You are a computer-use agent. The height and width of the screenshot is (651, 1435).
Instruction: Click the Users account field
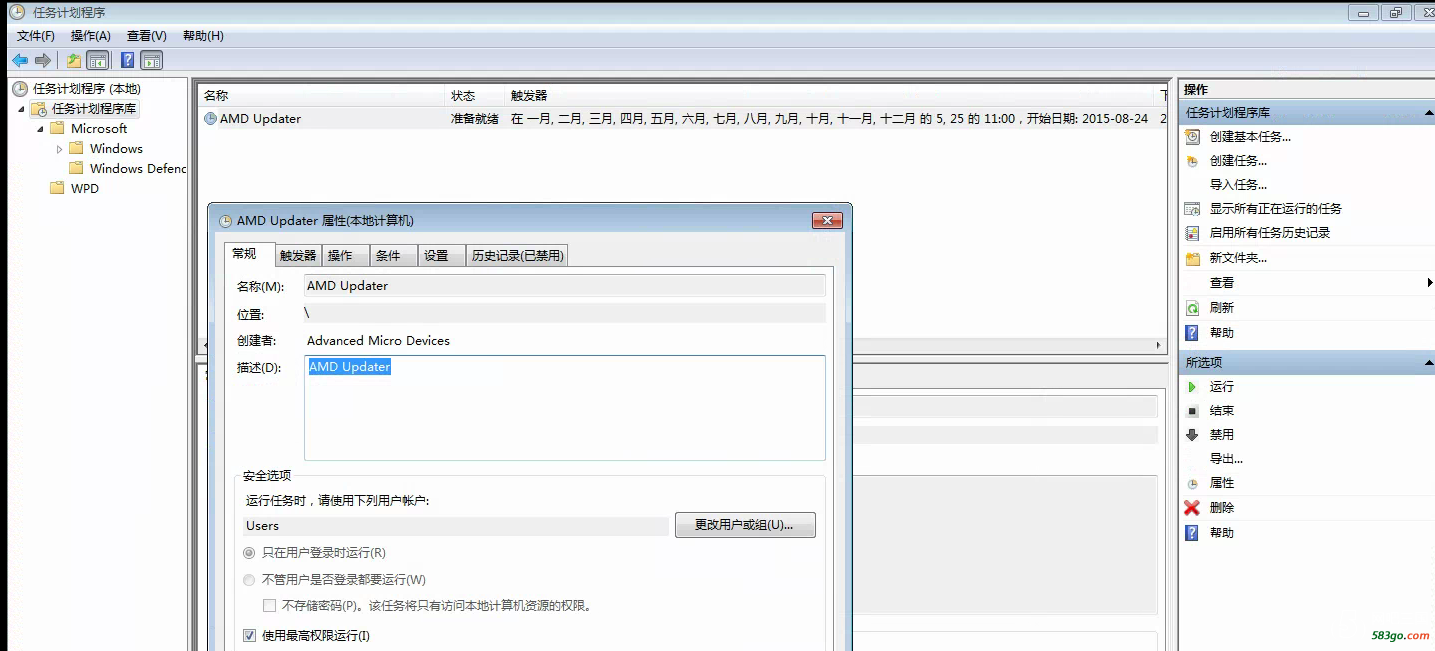tap(456, 526)
